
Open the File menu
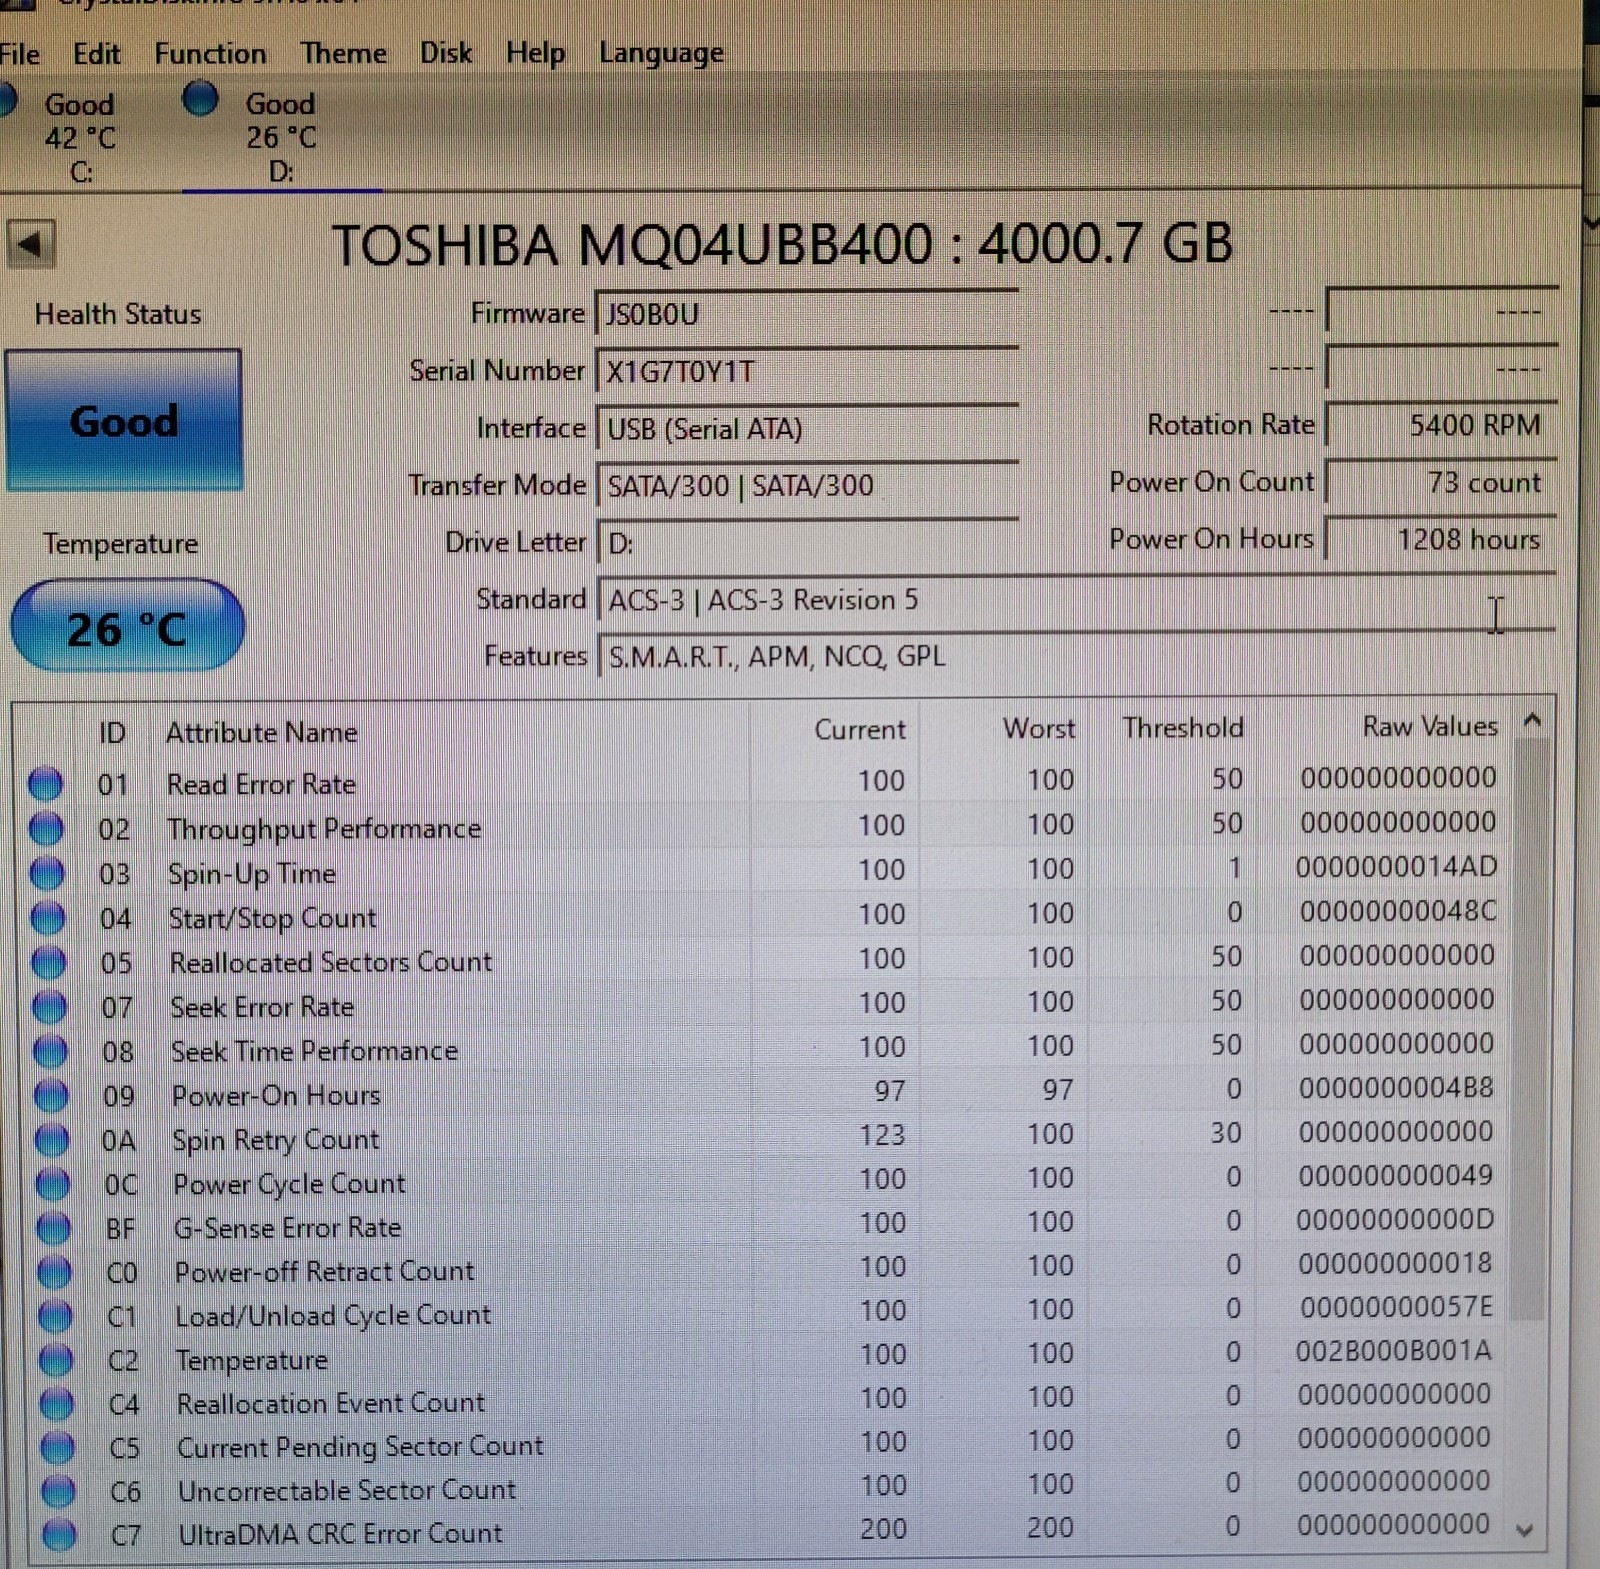click(x=19, y=53)
